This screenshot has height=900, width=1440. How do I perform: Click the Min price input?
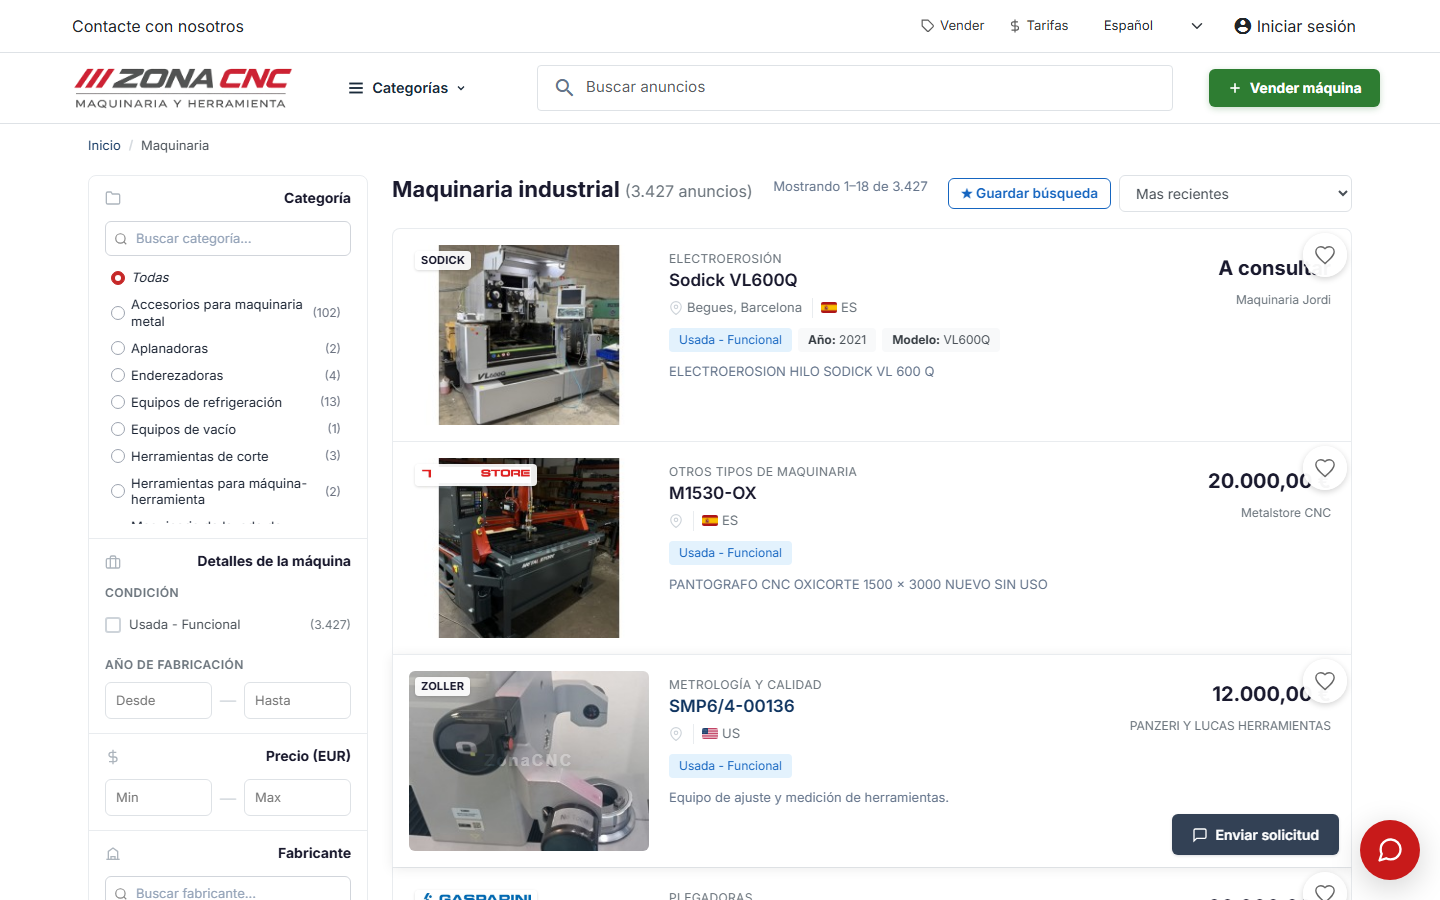pyautogui.click(x=158, y=797)
